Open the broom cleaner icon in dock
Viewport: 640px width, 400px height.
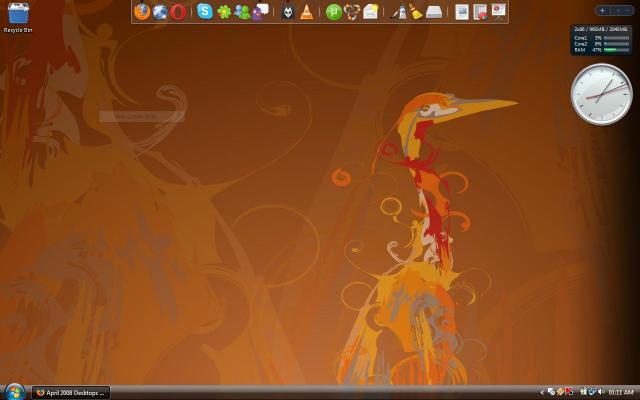pyautogui.click(x=416, y=12)
